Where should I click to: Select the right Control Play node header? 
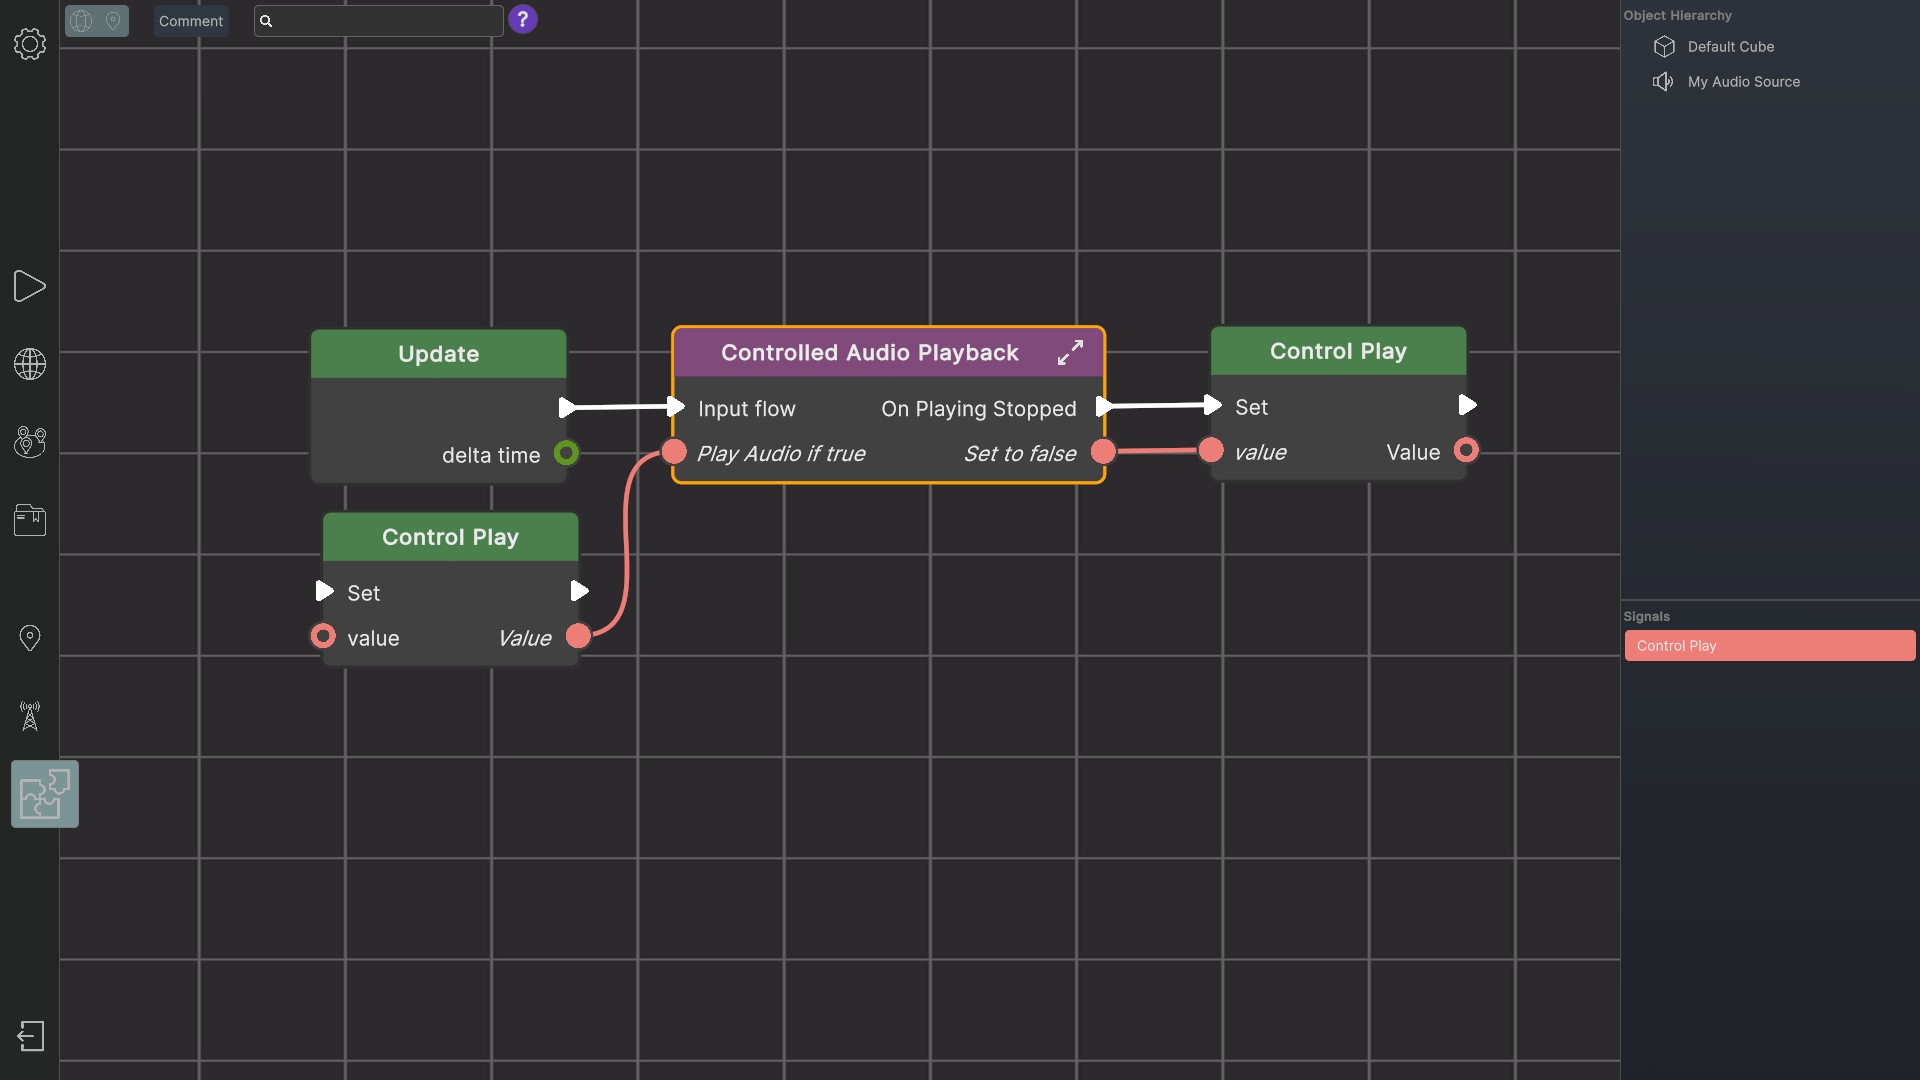(x=1338, y=351)
